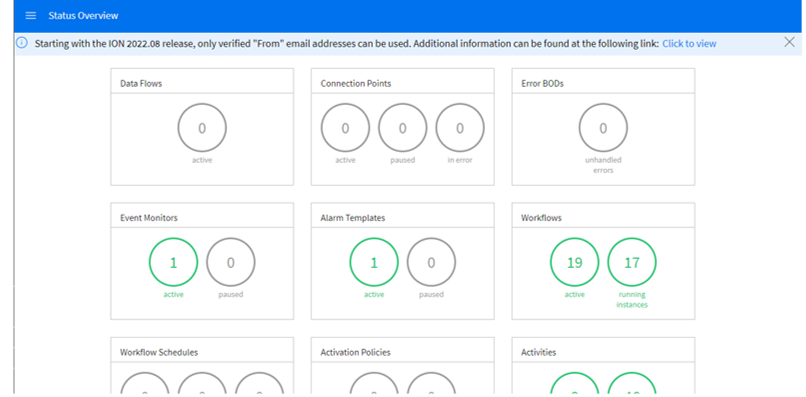Screen dimensions: 806x397
Task: Click the notification text about verified From addresses
Action: [x=346, y=44]
